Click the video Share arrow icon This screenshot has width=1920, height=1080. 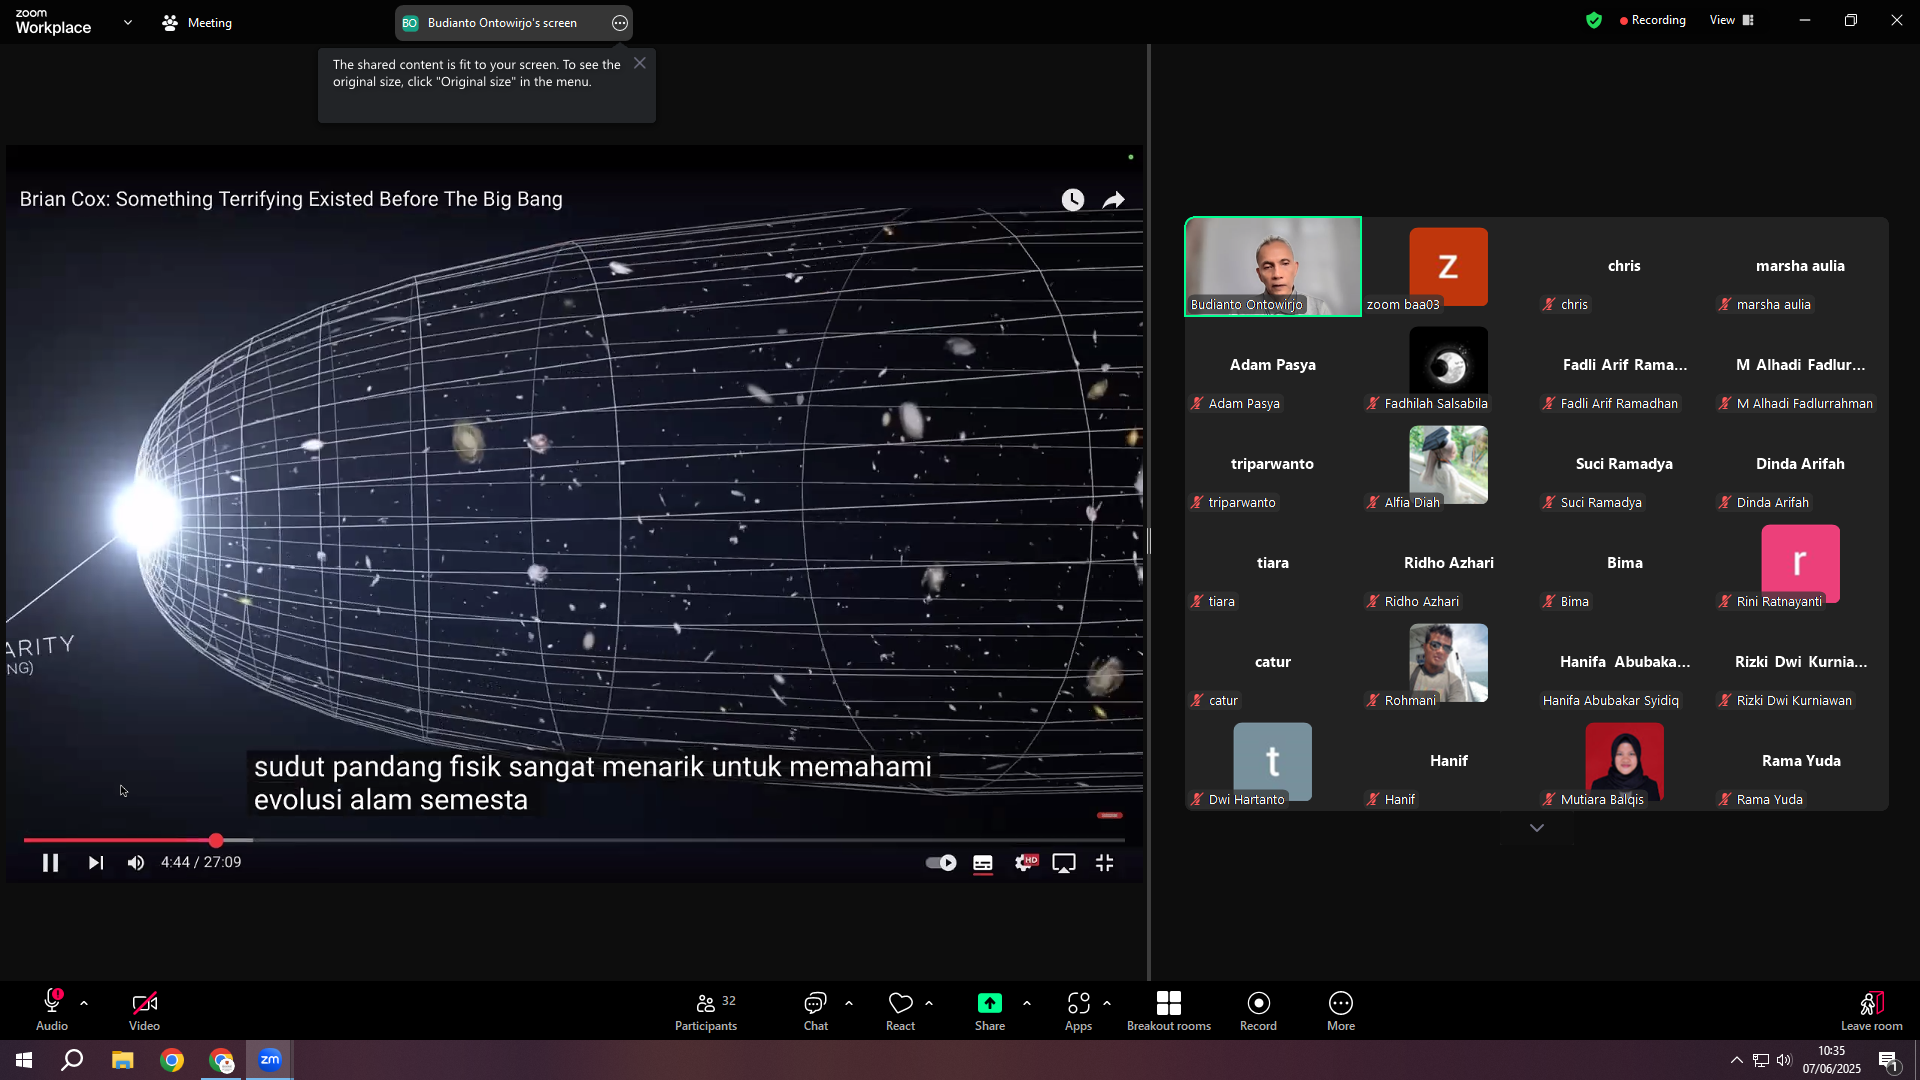pyautogui.click(x=1114, y=200)
